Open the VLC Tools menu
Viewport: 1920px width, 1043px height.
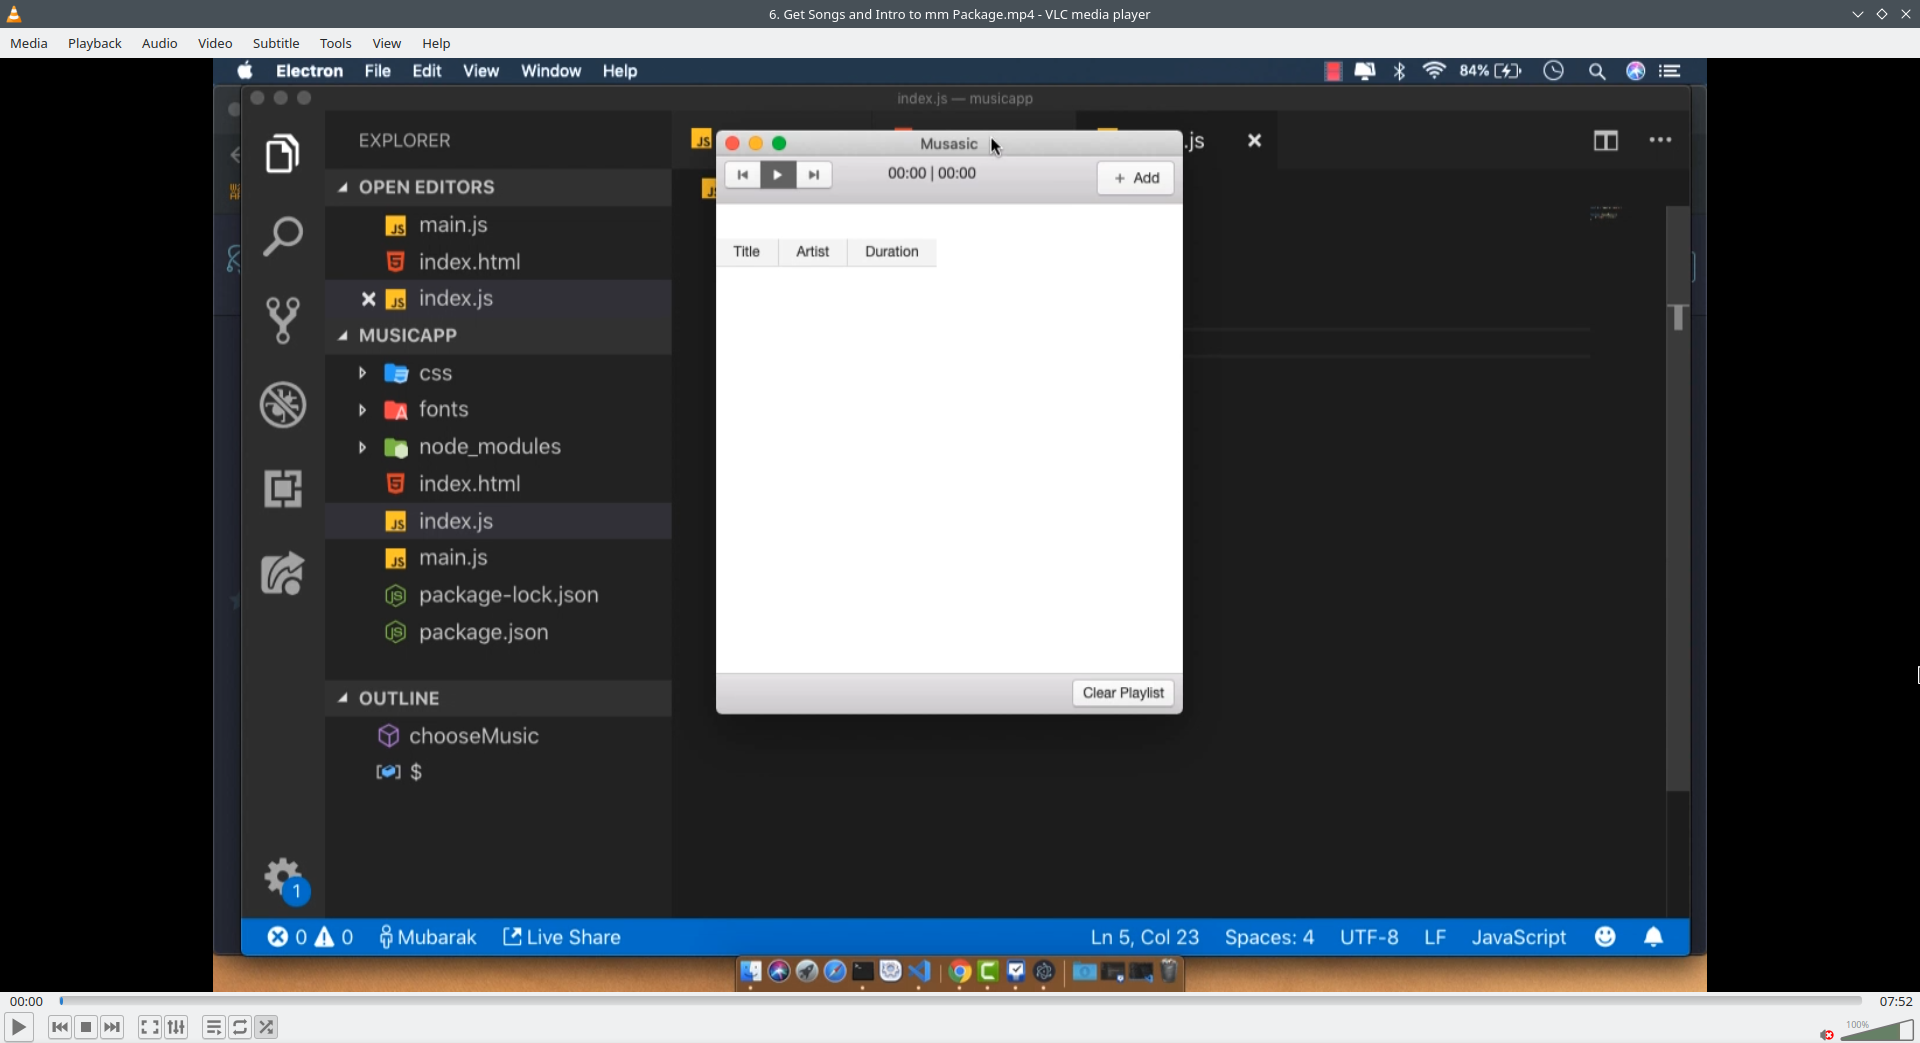[336, 43]
